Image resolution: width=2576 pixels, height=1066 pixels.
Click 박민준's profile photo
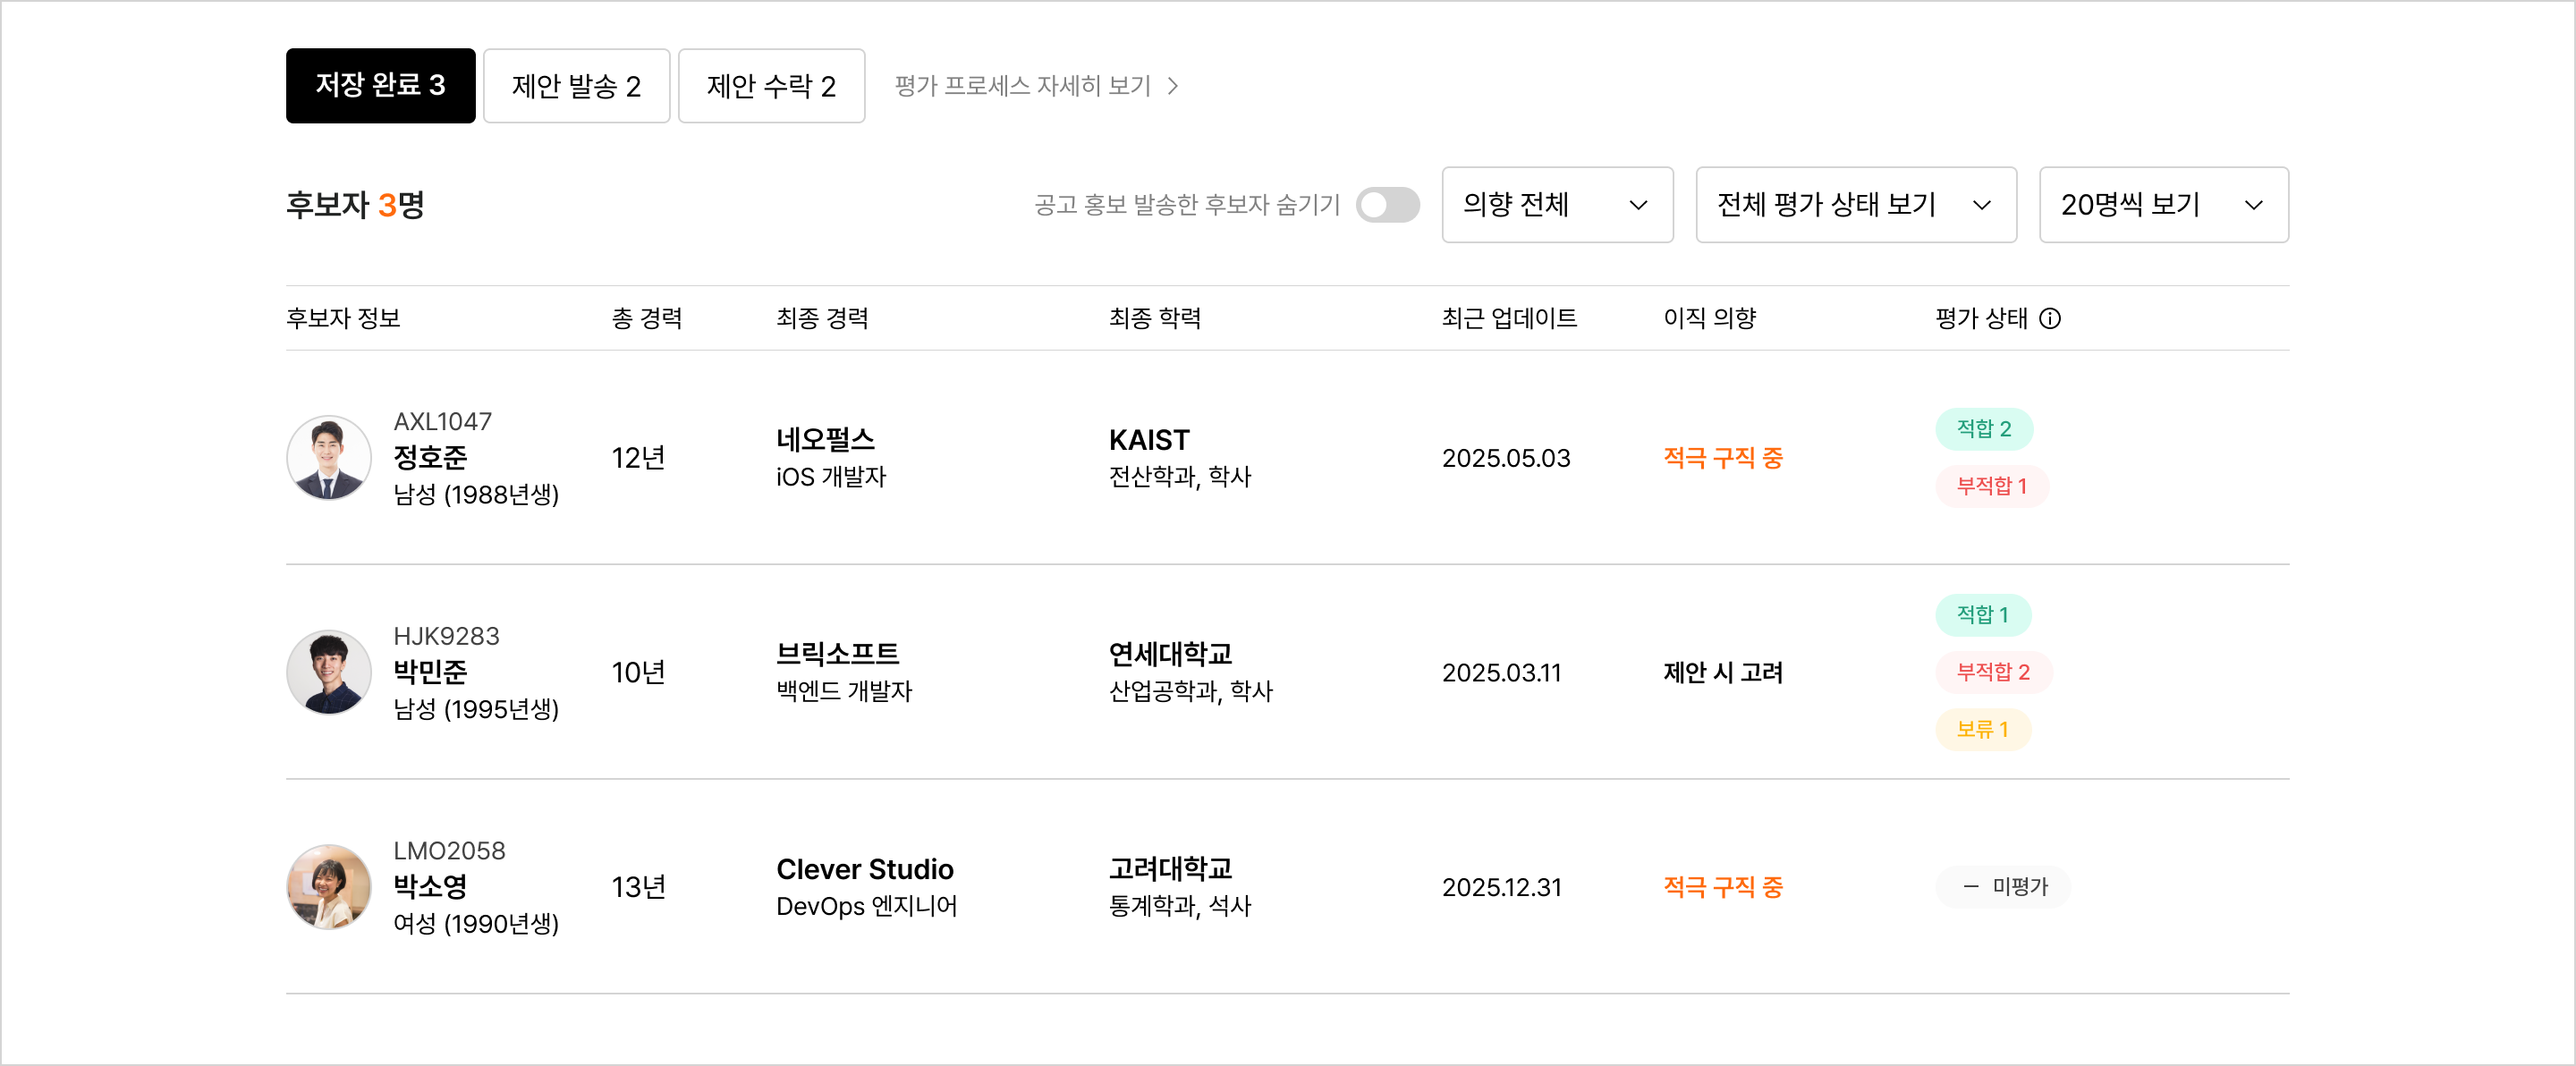[x=329, y=672]
